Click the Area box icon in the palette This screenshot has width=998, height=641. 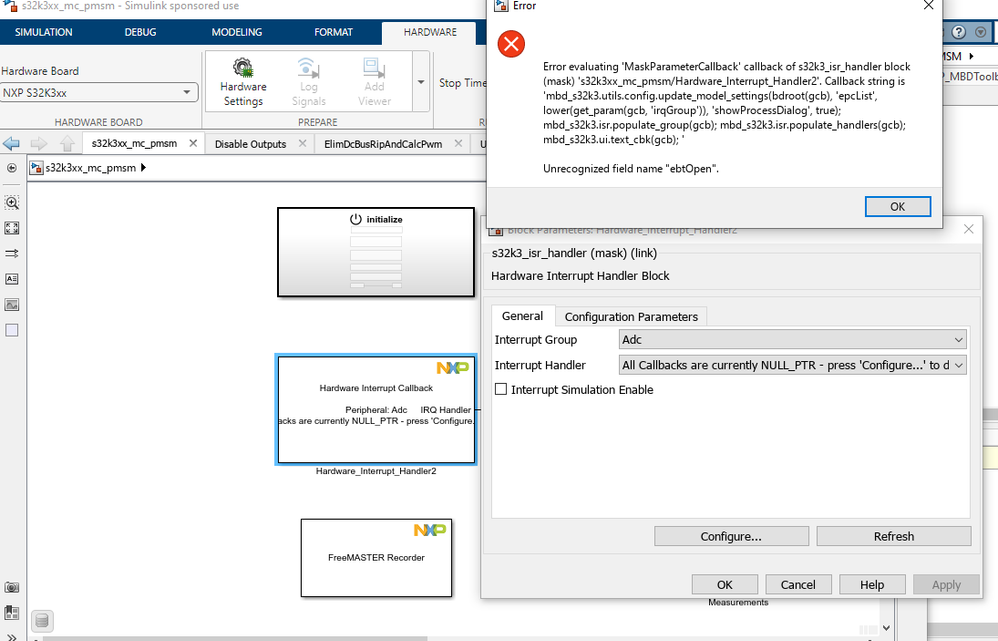click(x=11, y=330)
